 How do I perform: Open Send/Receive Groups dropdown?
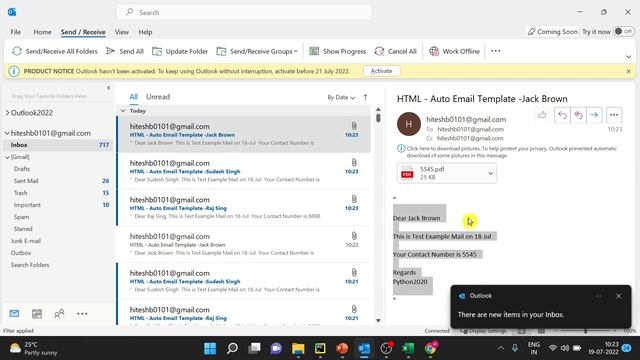tap(257, 51)
